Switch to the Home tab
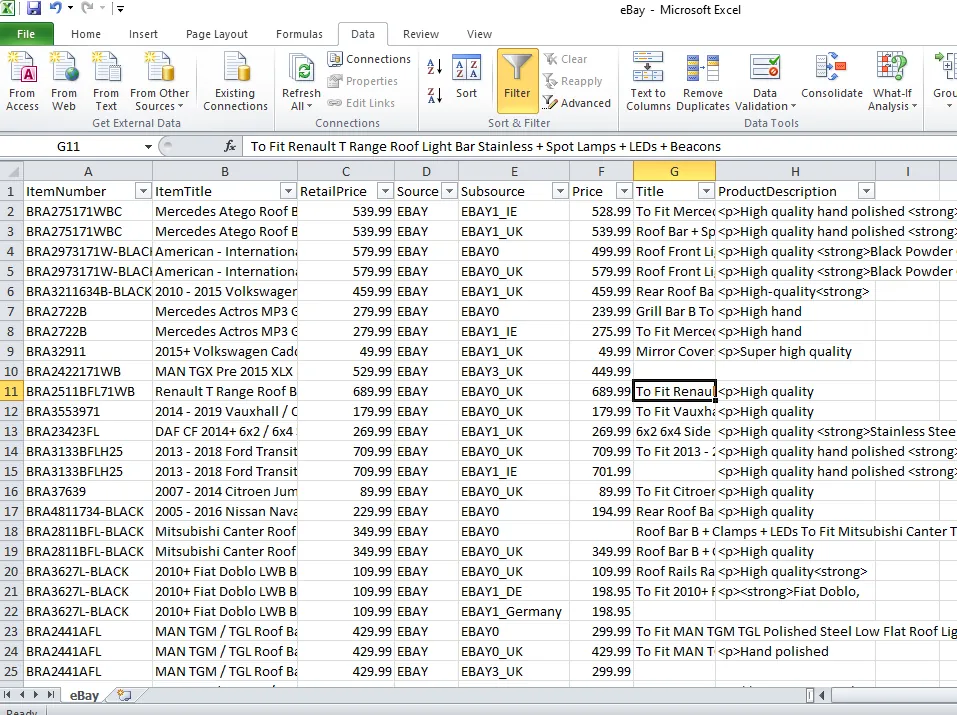The width and height of the screenshot is (957, 715). click(85, 34)
